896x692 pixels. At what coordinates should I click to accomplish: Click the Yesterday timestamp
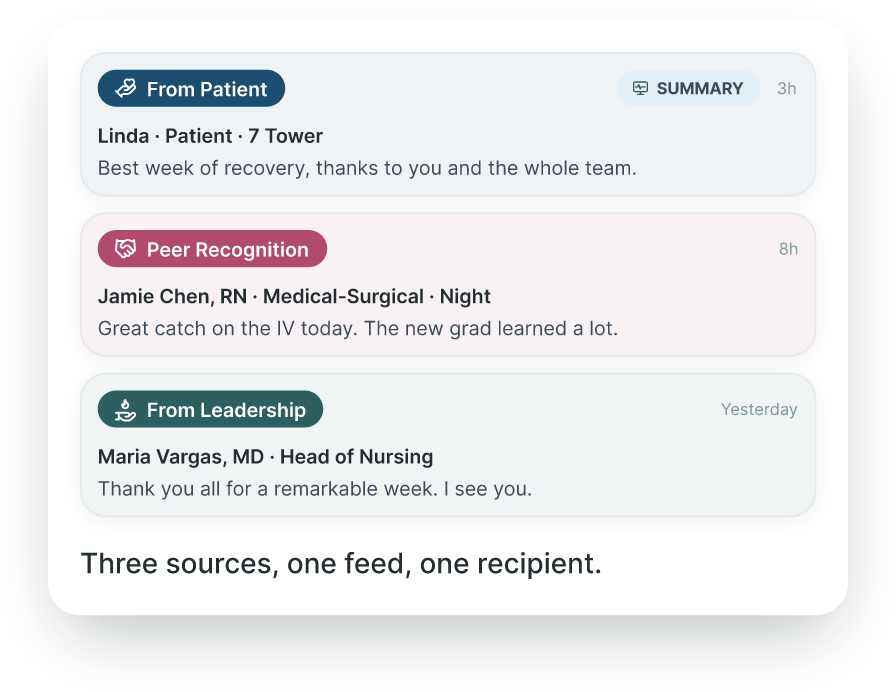click(759, 409)
